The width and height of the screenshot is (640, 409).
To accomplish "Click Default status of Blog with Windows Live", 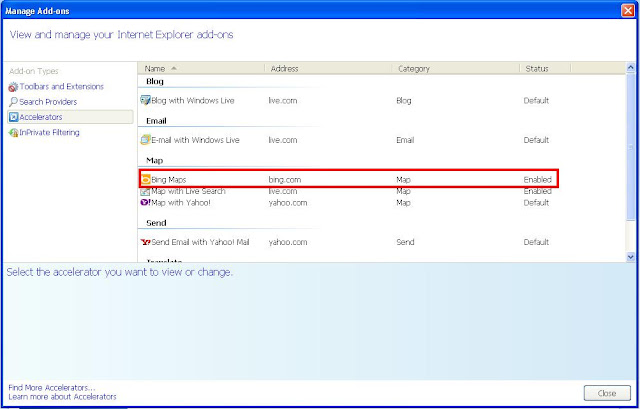I will (536, 100).
